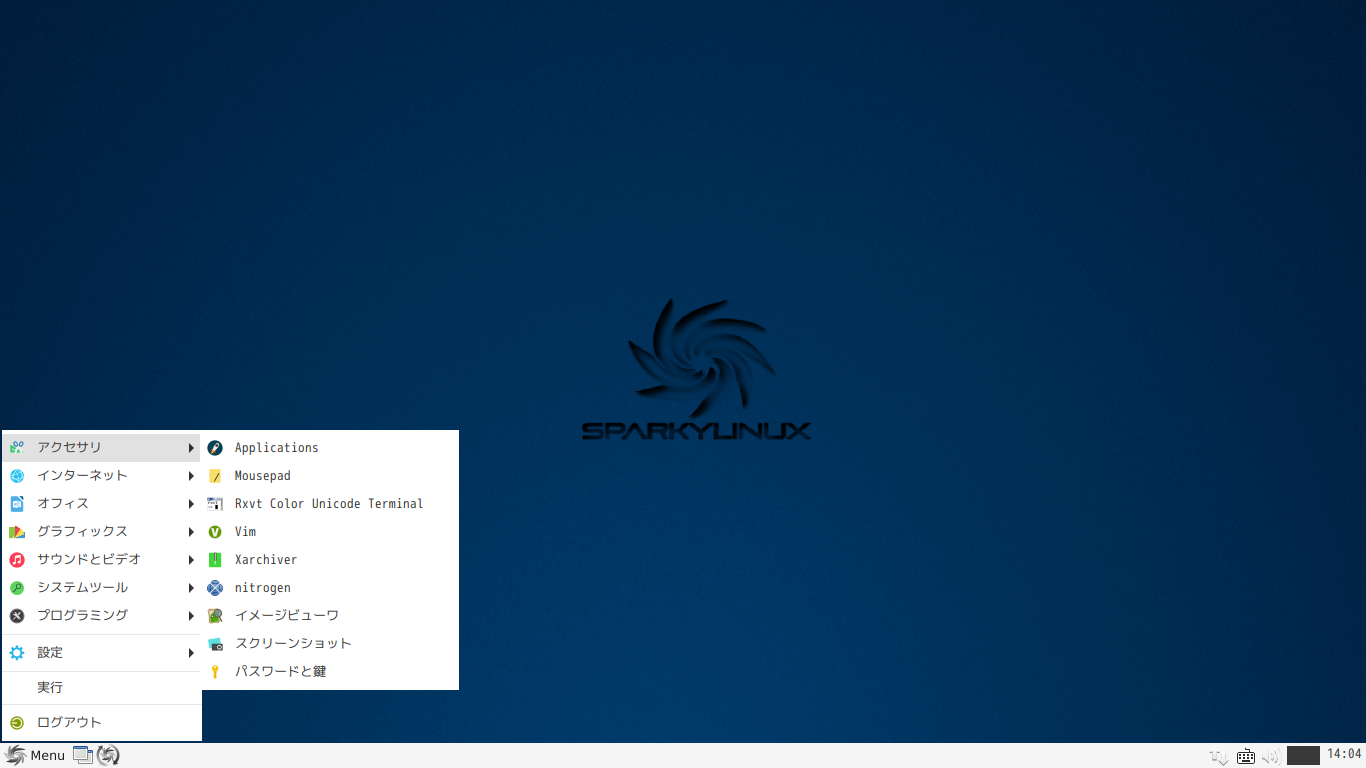Screen dimensions: 1366x768
Task: Select the アクセサリ category label
Action: pos(70,447)
